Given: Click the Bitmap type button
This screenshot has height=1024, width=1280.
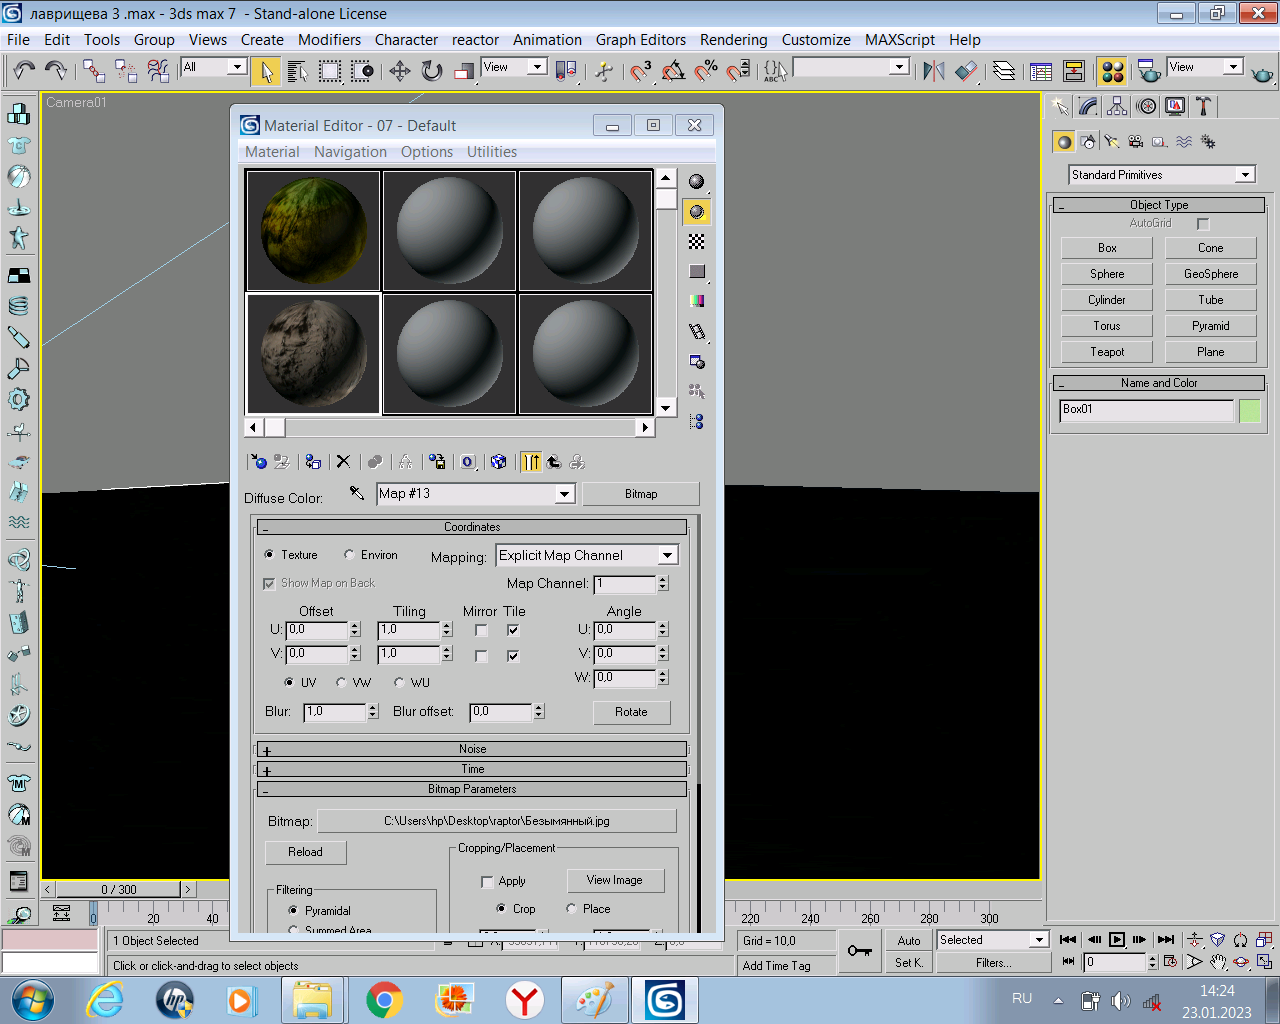Looking at the screenshot, I should click(x=641, y=494).
